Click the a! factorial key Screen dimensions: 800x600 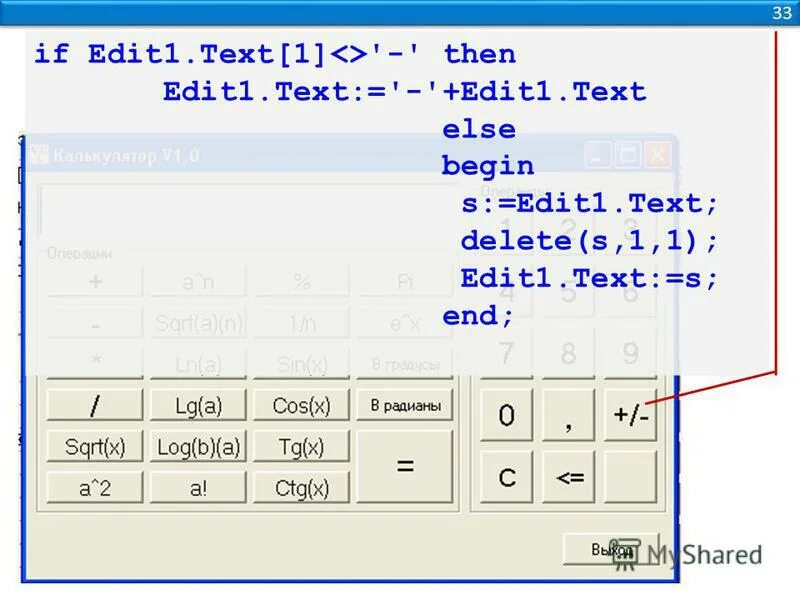point(197,487)
